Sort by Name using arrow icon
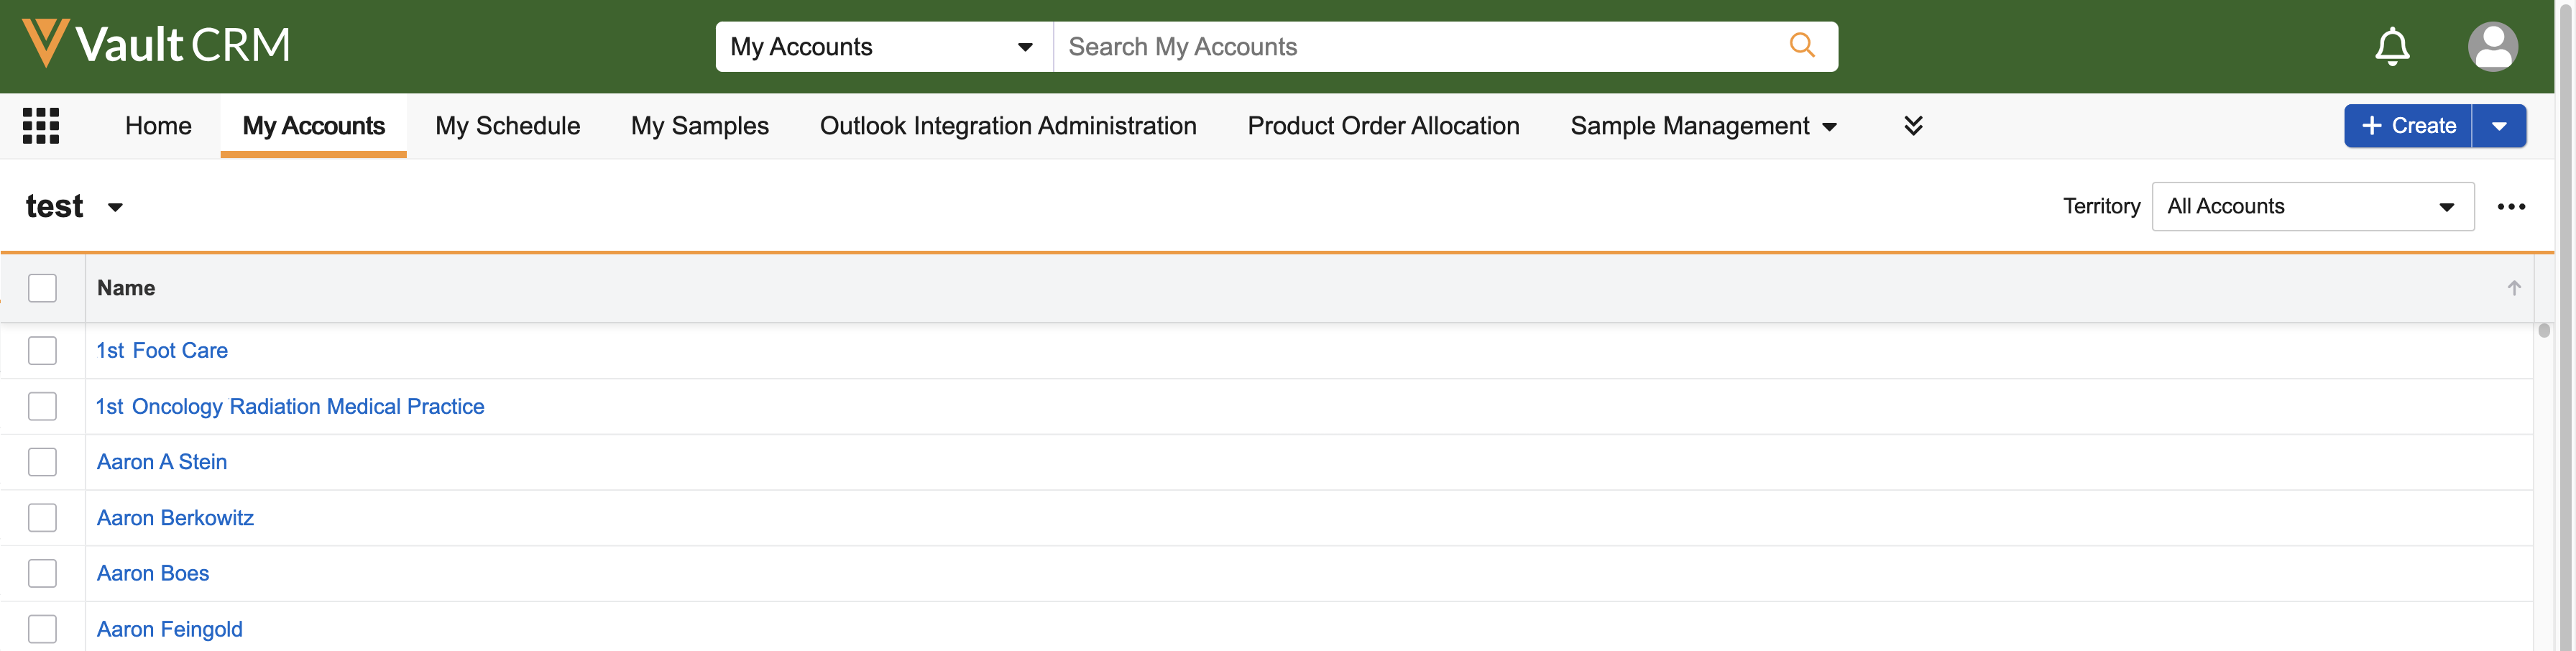2576x651 pixels. pyautogui.click(x=2513, y=288)
